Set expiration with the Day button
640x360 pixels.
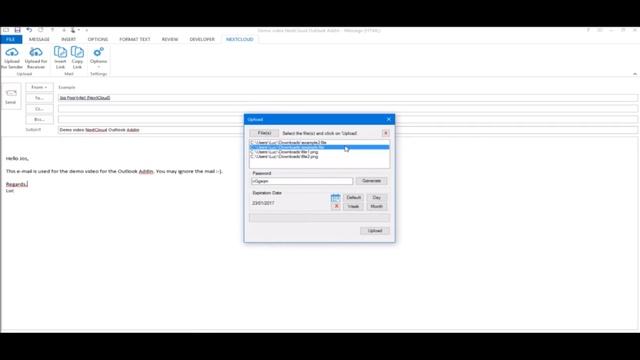(x=376, y=198)
